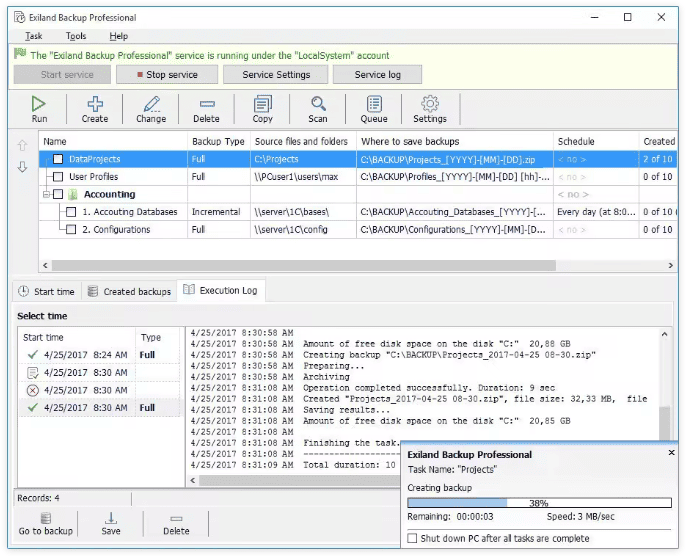Image resolution: width=686 pixels, height=556 pixels.
Task: Switch to the Created backups tab
Action: [129, 291]
